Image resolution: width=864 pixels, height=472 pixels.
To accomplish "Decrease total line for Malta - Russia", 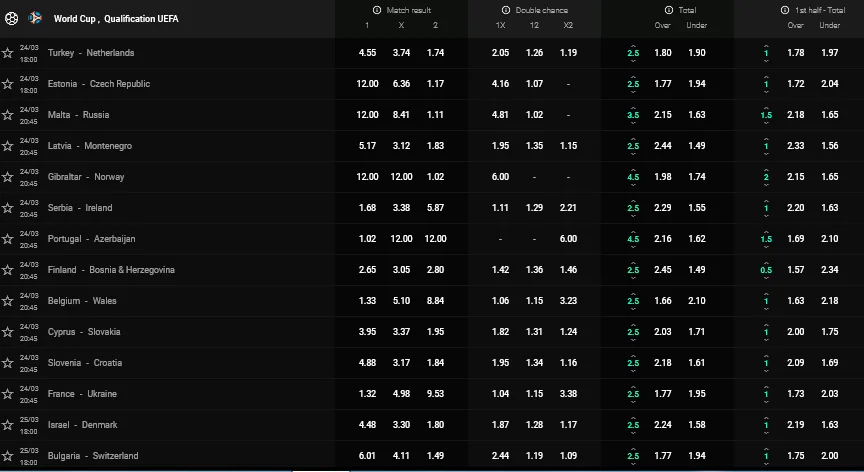I will pyautogui.click(x=633, y=123).
